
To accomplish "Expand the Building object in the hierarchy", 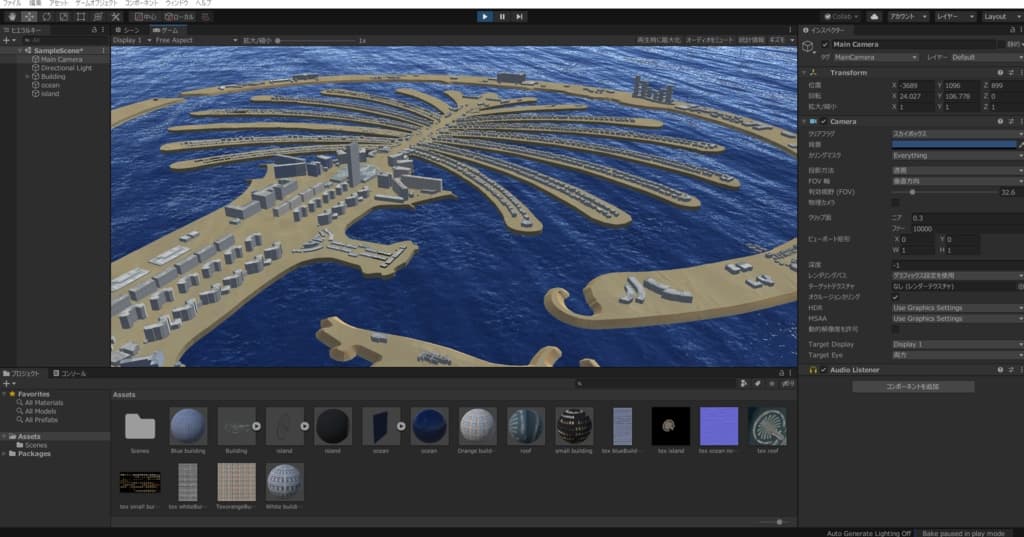I will tap(27, 76).
